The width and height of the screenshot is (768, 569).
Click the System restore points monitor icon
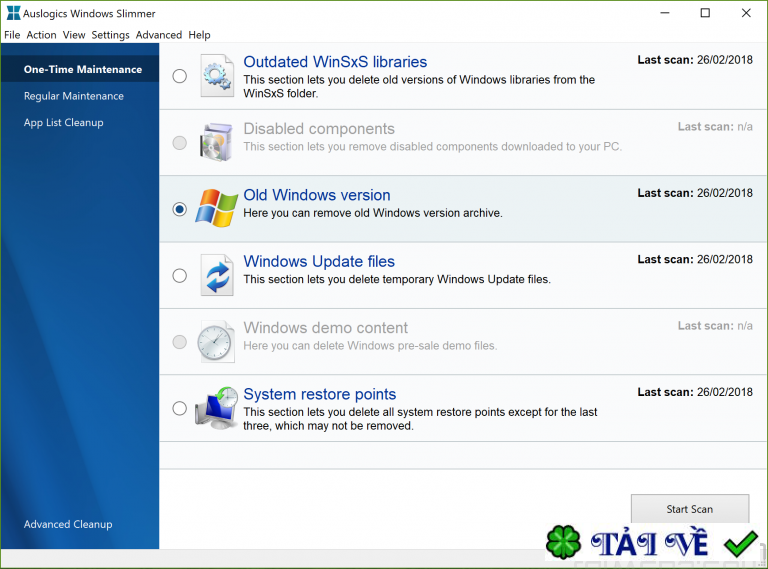tap(217, 408)
